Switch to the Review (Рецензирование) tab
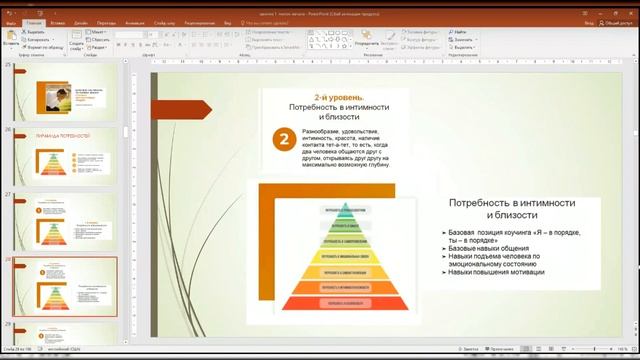The image size is (640, 360). [x=199, y=23]
